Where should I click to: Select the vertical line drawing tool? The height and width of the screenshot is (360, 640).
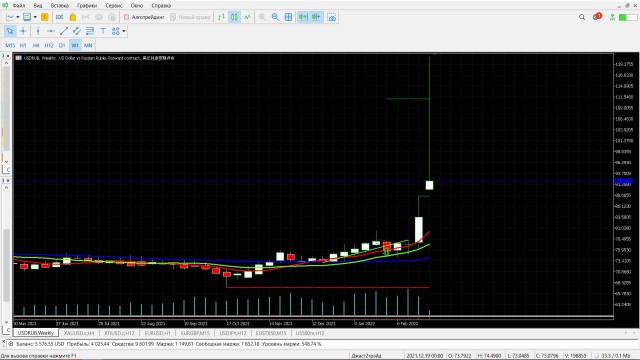(x=38, y=31)
